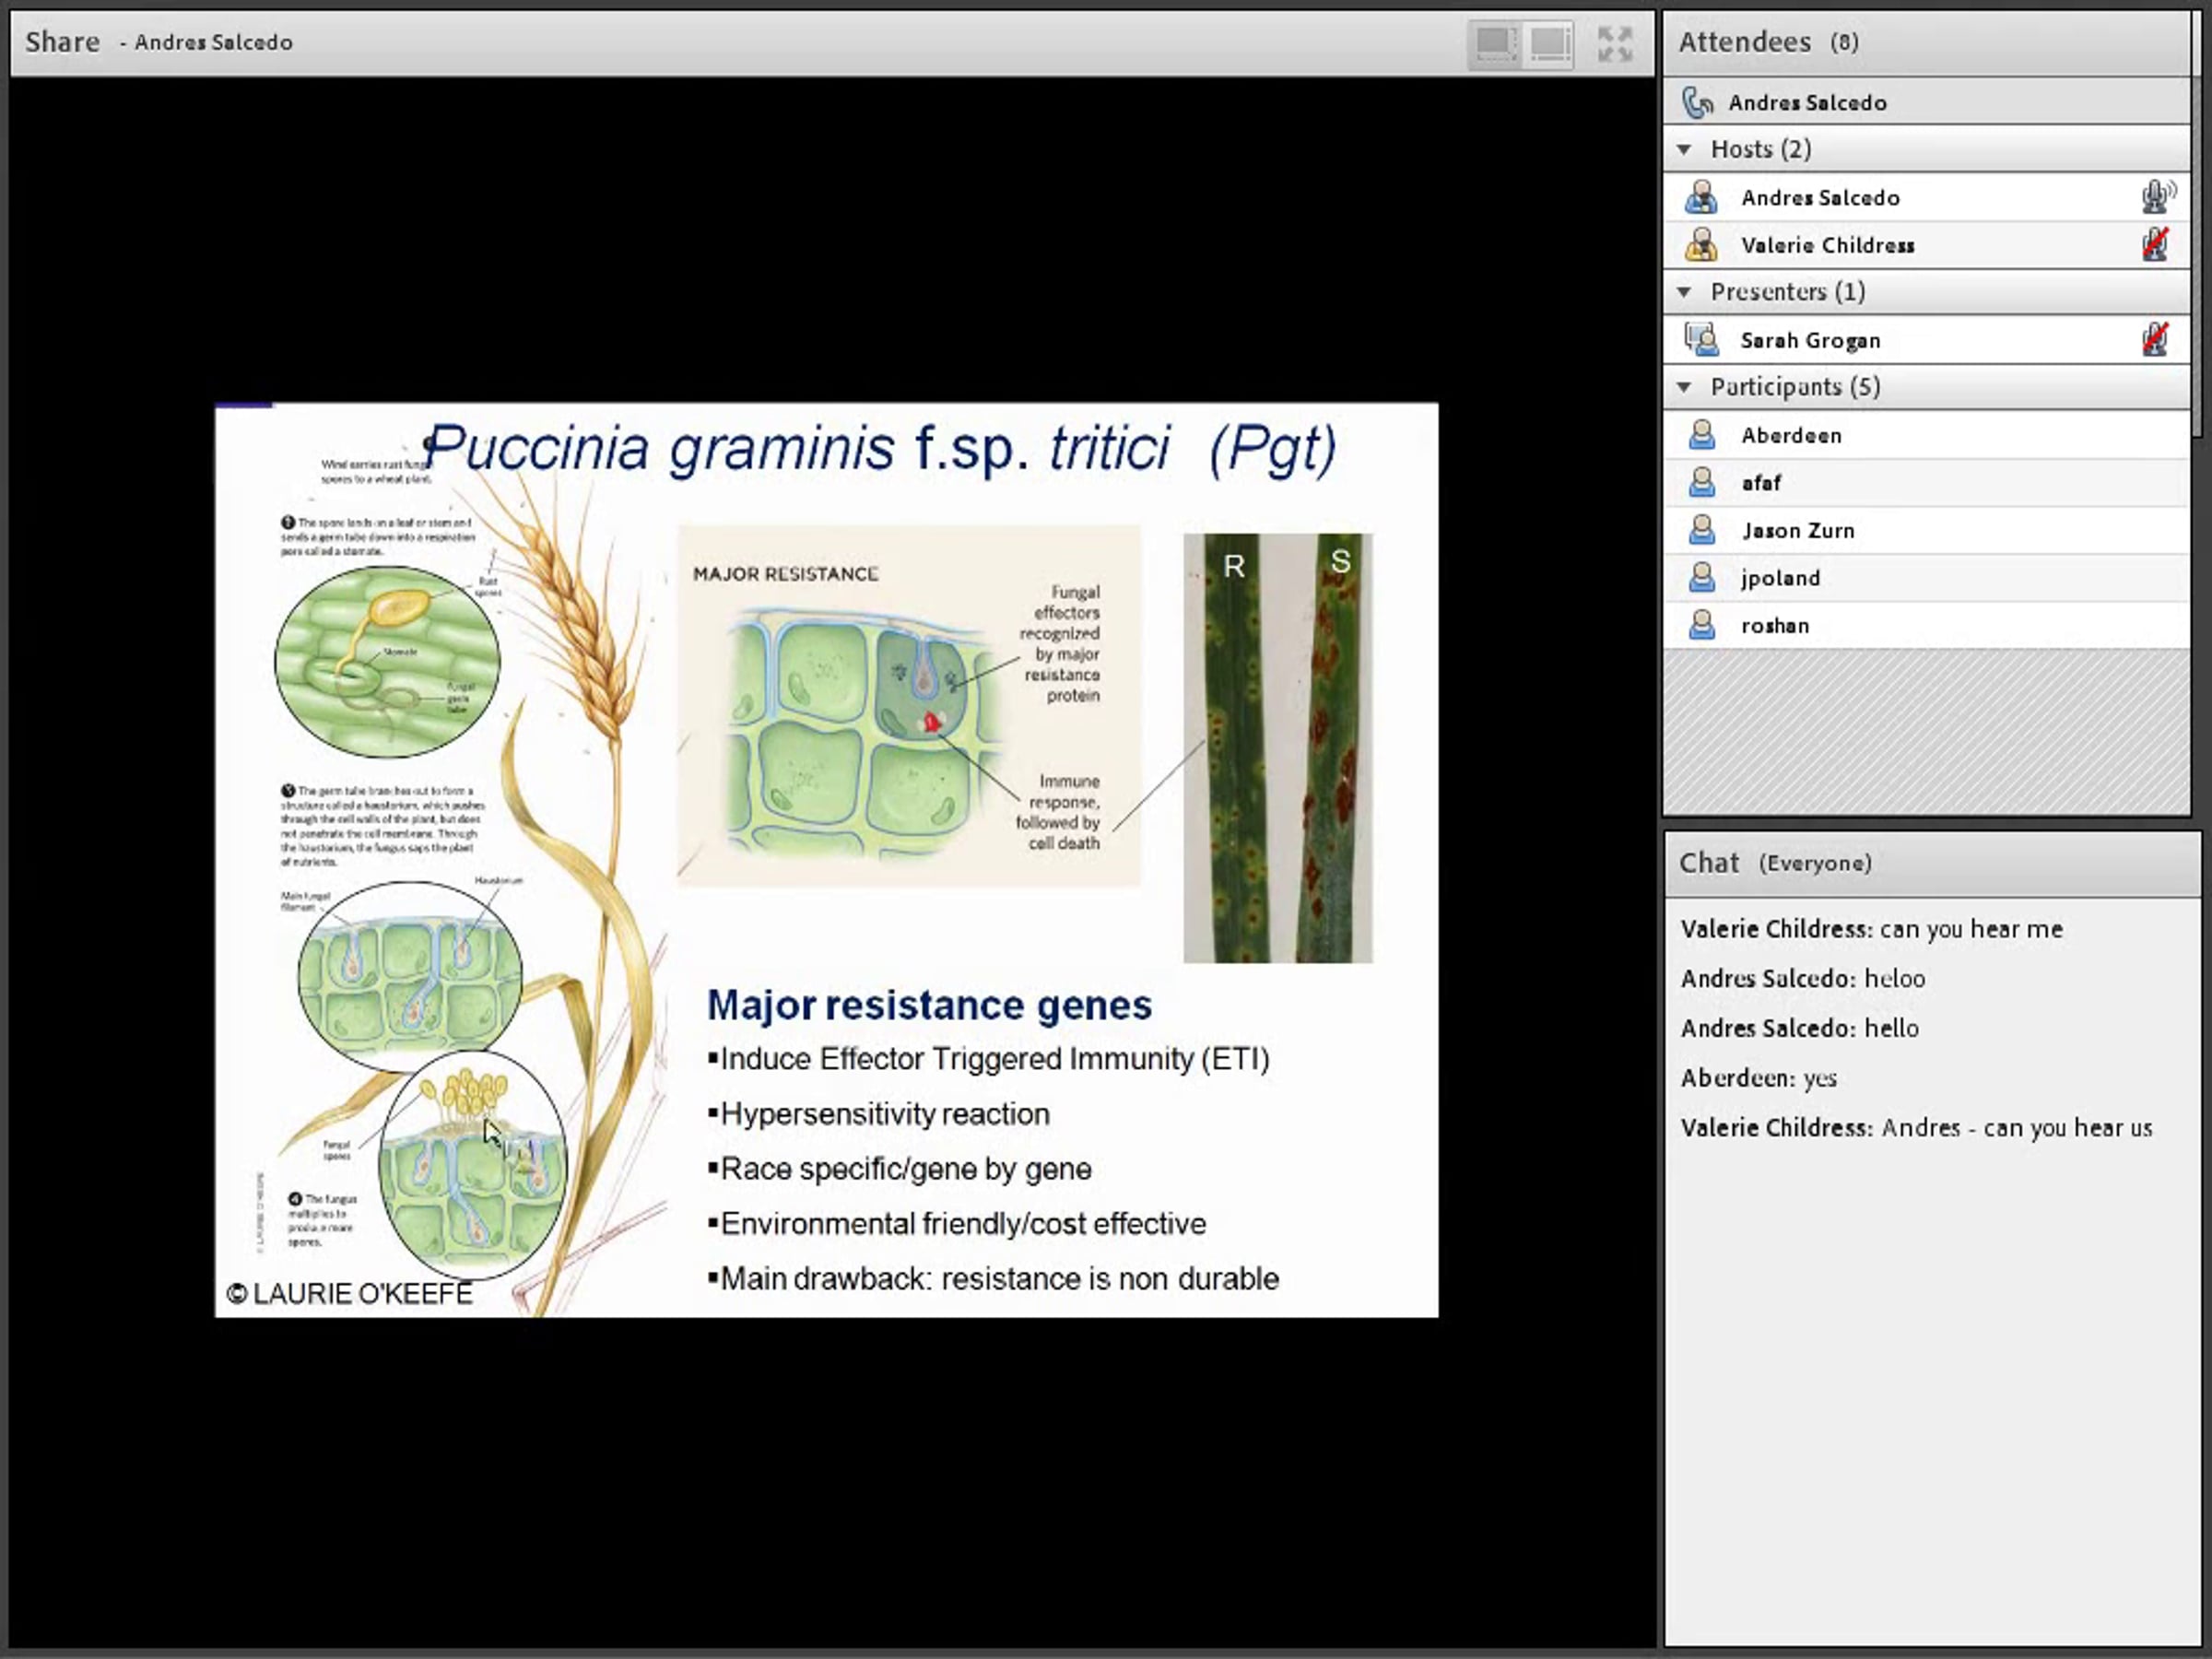Select the pressed scale-to-fit view icon in Share bar
The width and height of the screenshot is (2212, 1659).
pyautogui.click(x=1495, y=43)
